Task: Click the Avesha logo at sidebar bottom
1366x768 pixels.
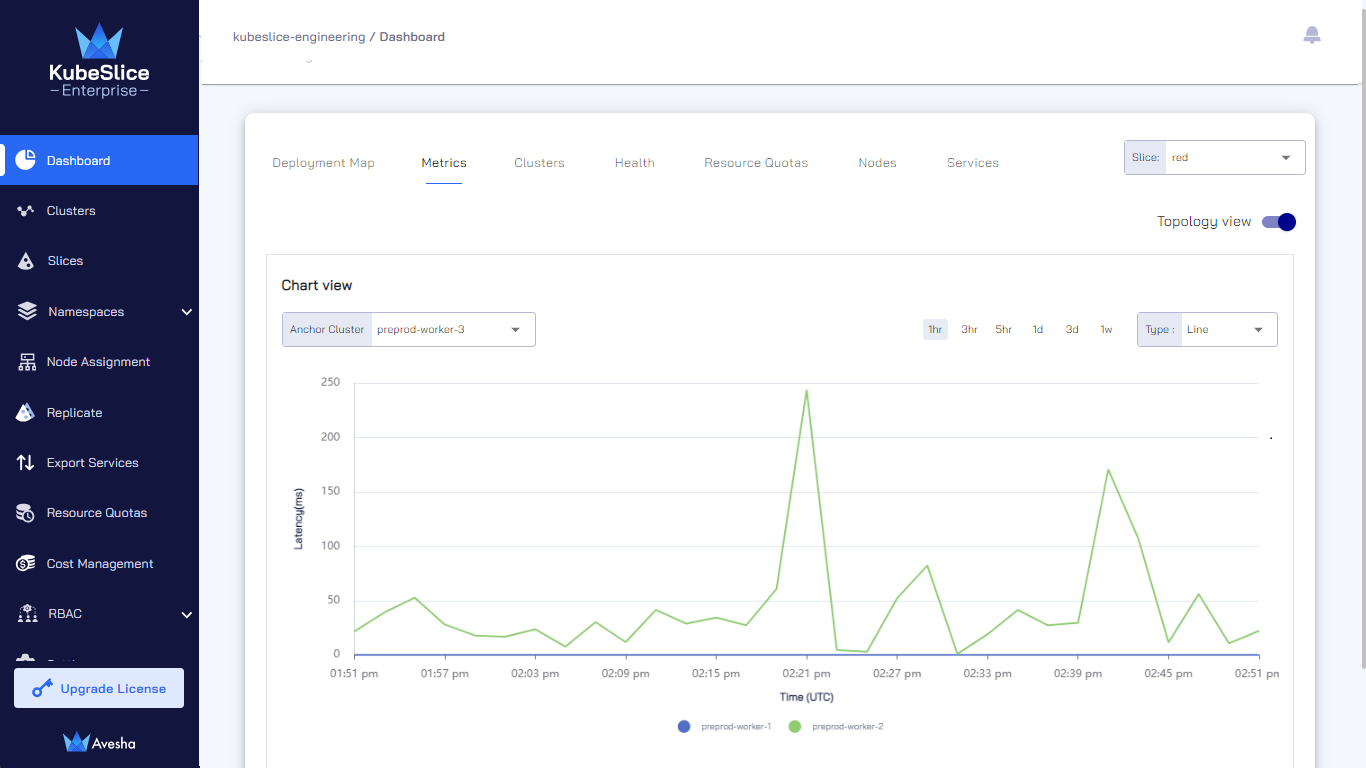Action: point(99,742)
